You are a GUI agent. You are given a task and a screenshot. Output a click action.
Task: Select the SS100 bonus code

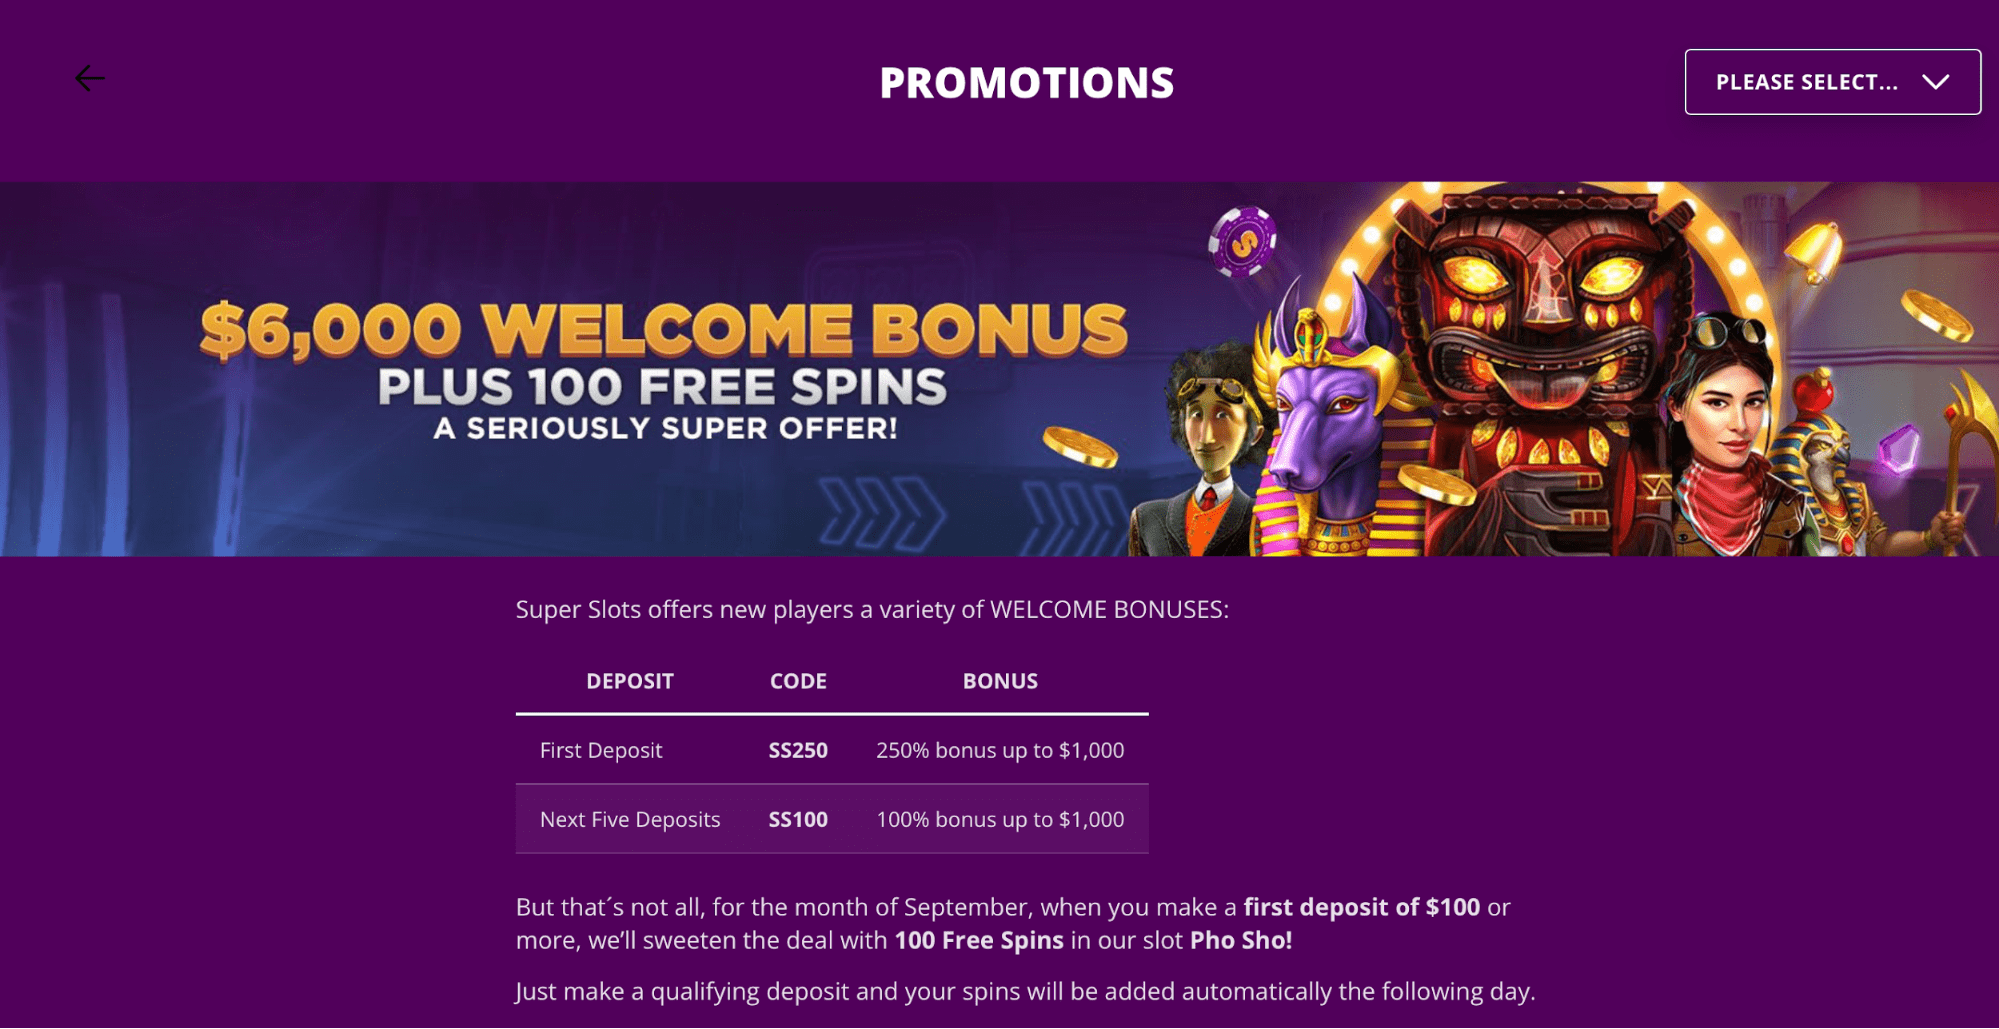[798, 819]
